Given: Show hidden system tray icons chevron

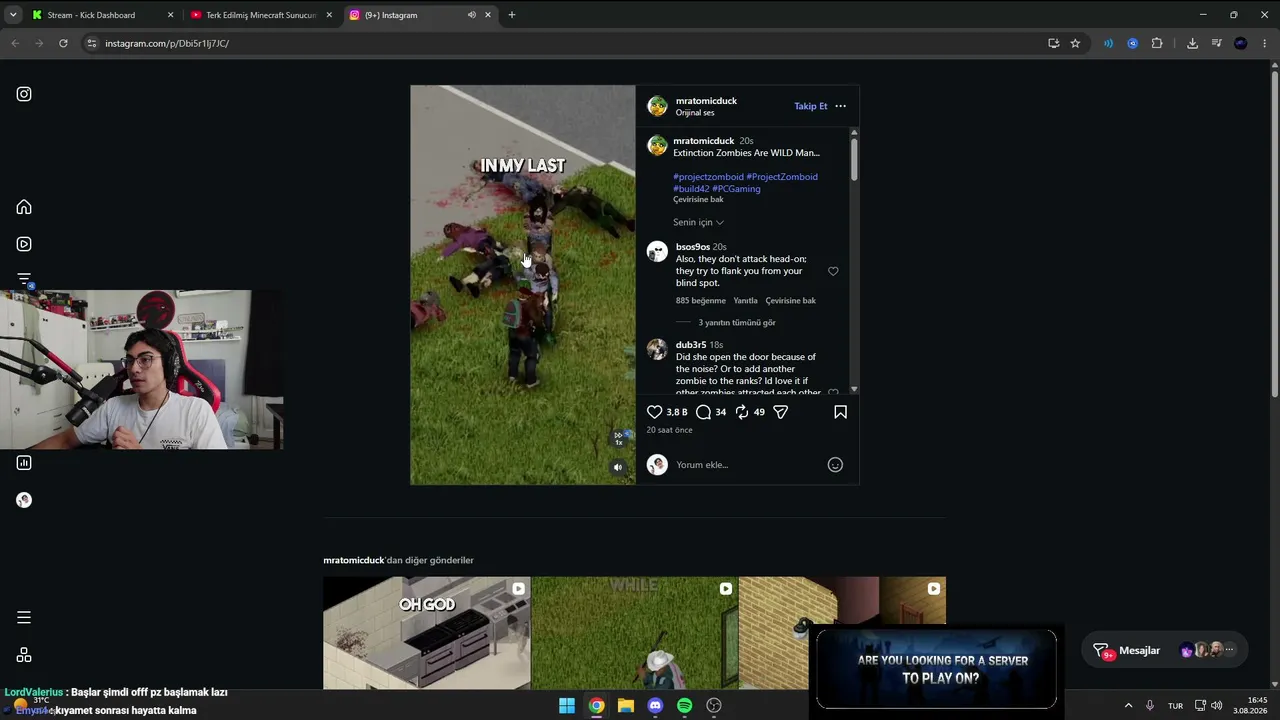Looking at the screenshot, I should (x=1128, y=706).
